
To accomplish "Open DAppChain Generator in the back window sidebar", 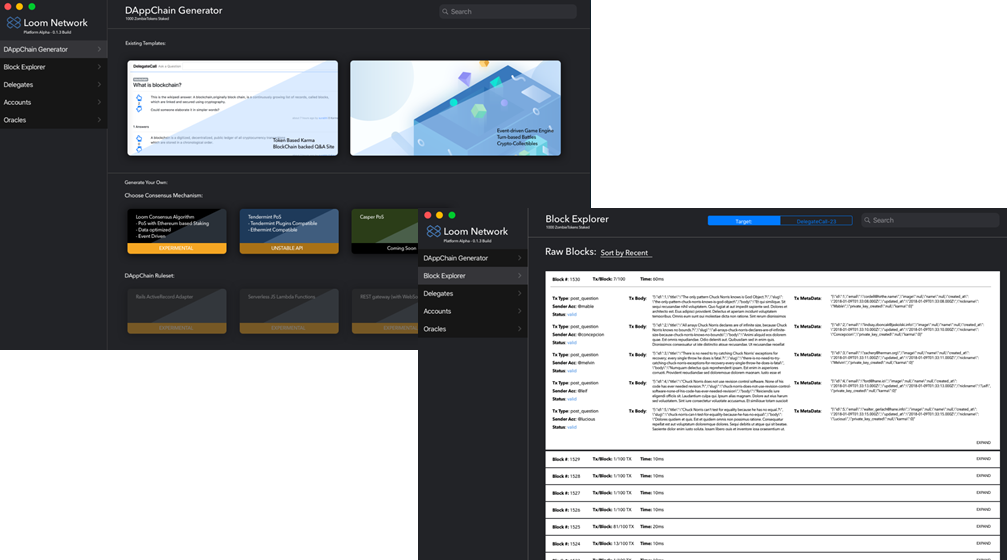I will click(x=53, y=49).
